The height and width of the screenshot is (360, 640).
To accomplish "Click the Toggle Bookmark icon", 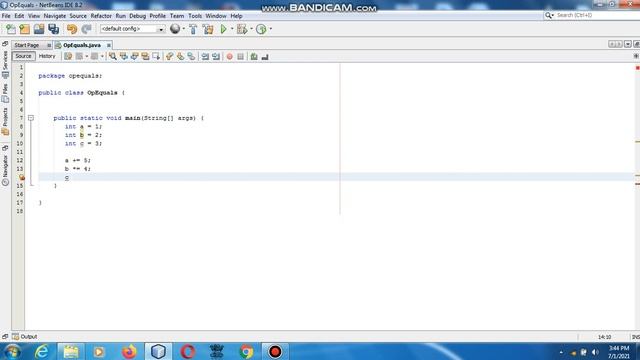I will [x=191, y=57].
